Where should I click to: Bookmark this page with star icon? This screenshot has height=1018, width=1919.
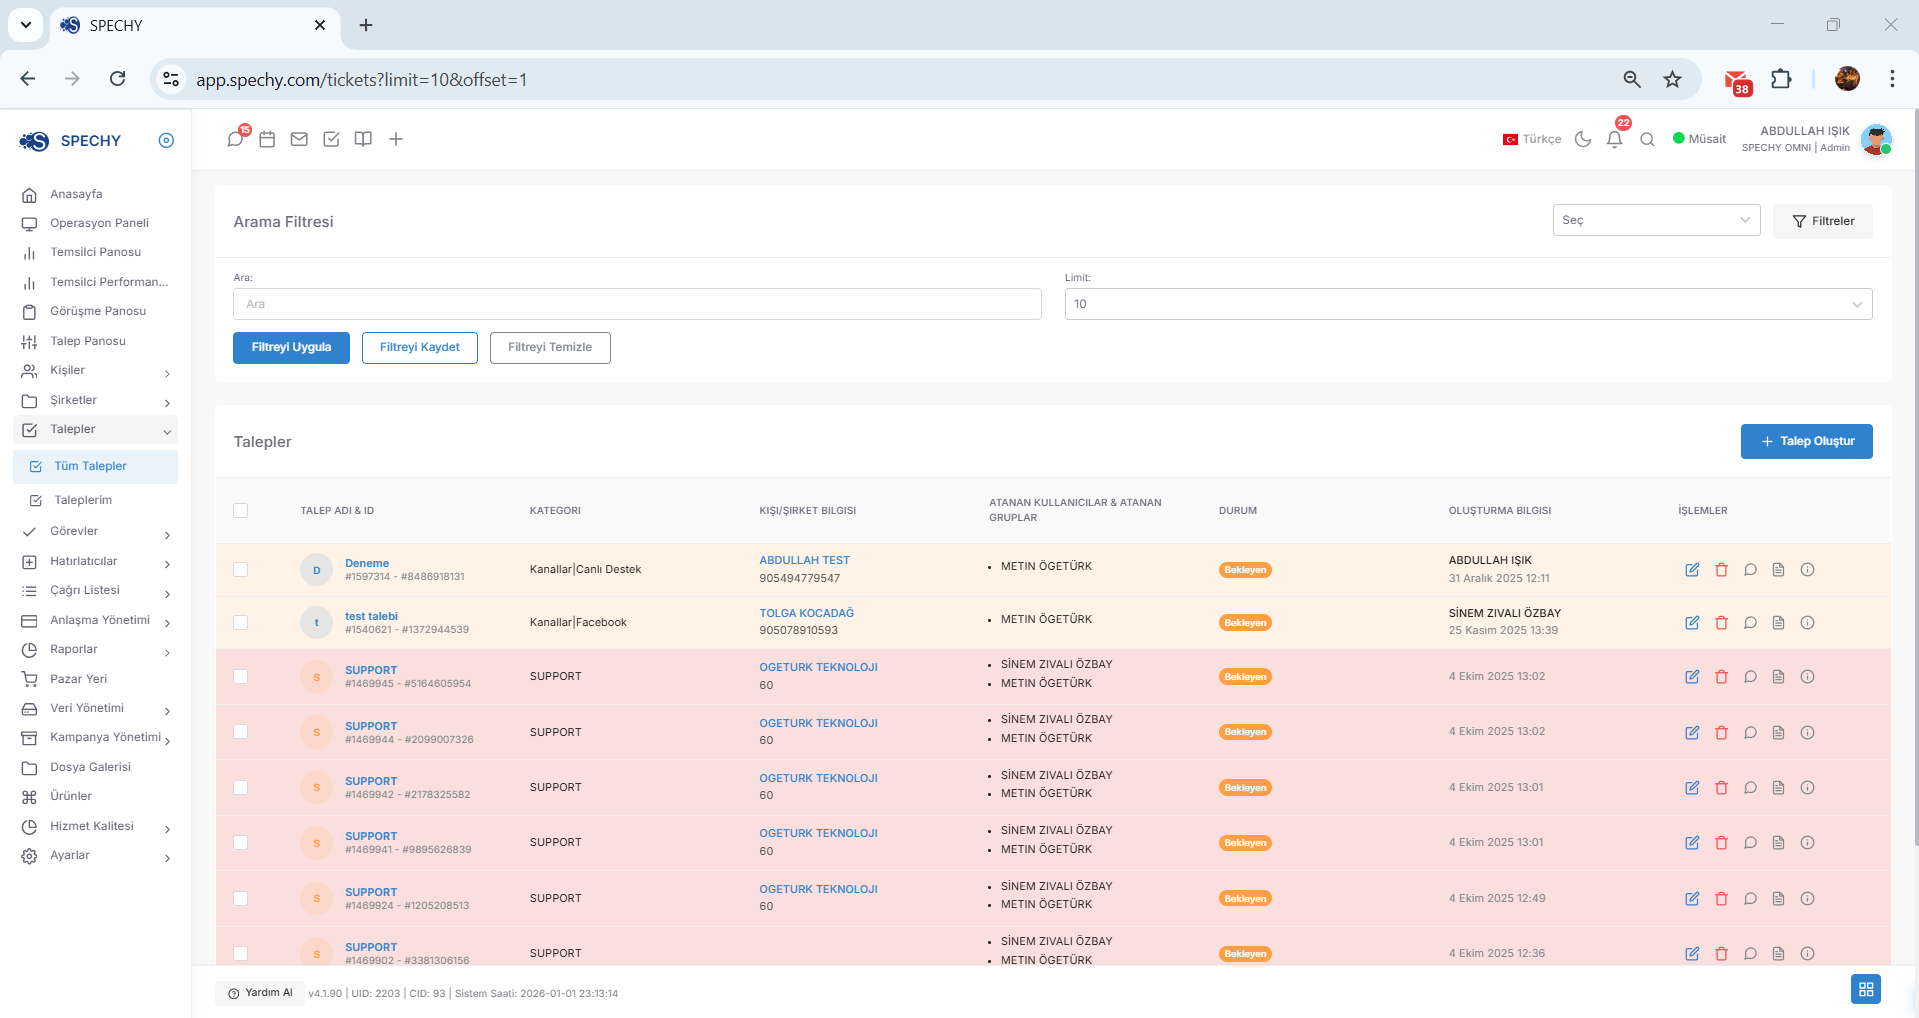click(x=1672, y=79)
